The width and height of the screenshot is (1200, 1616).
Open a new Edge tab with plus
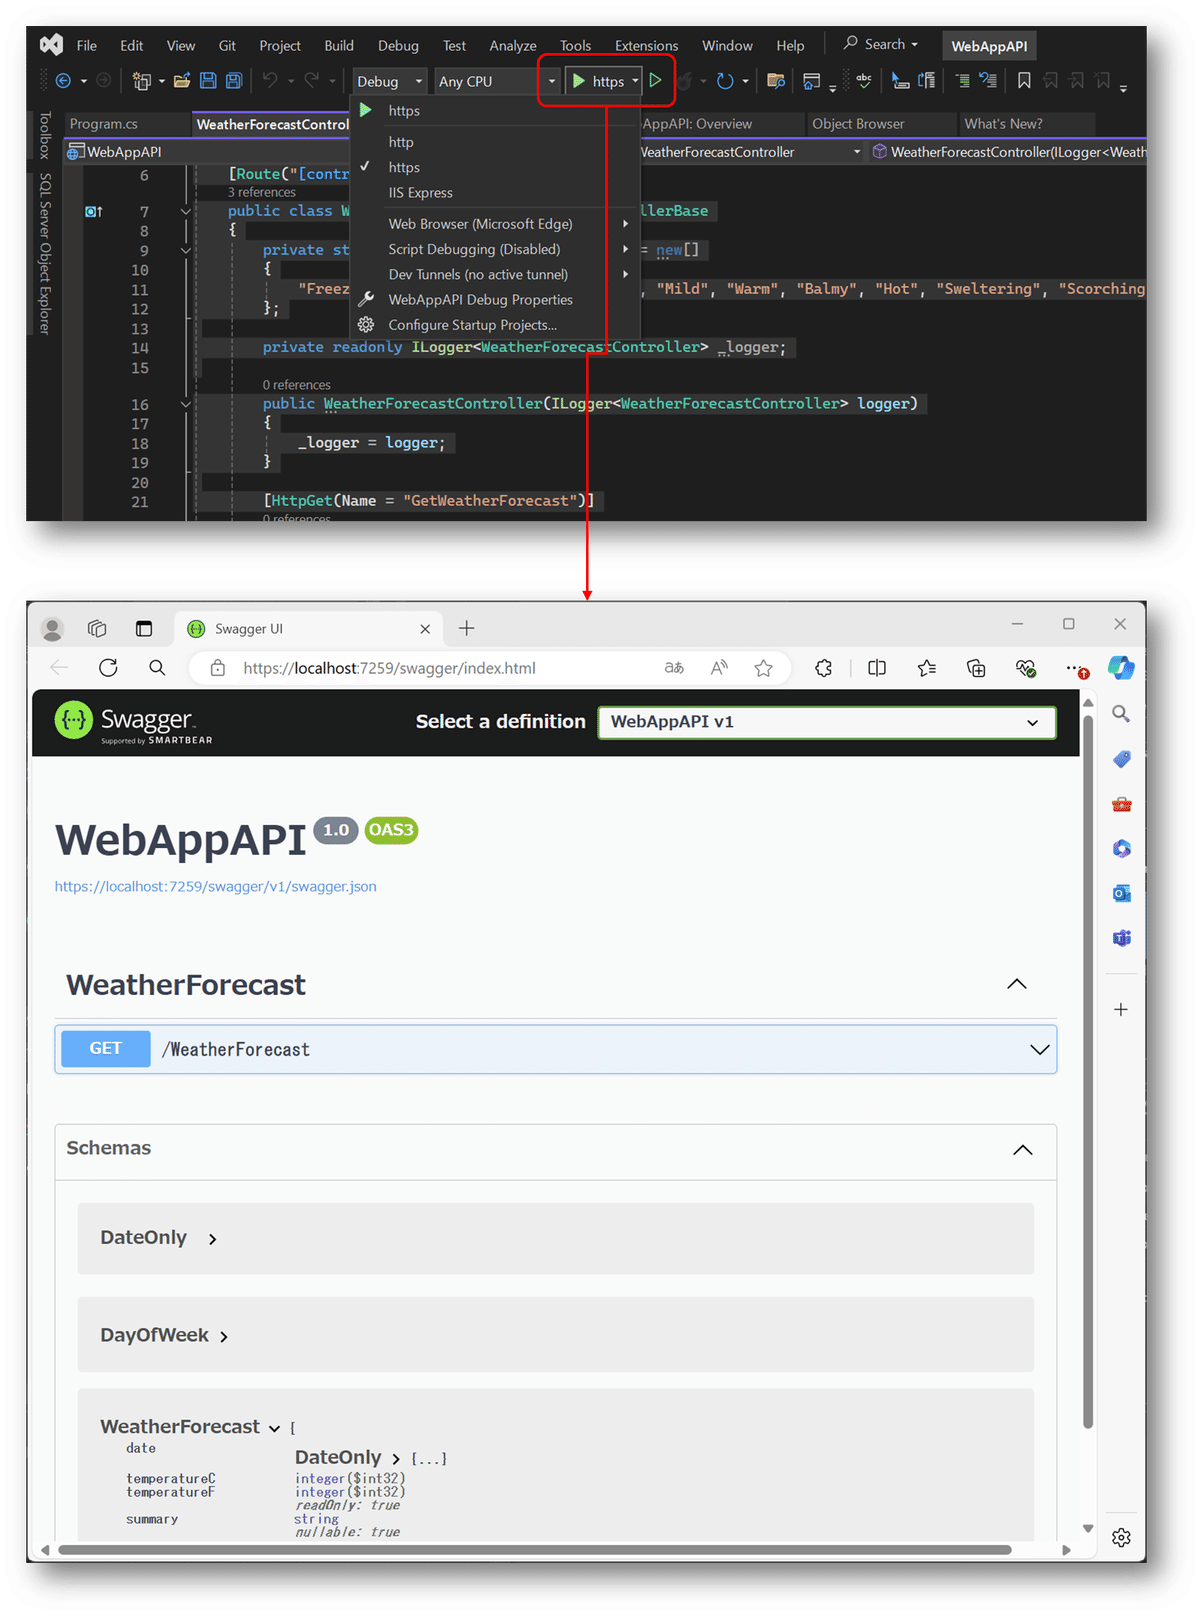tap(466, 628)
